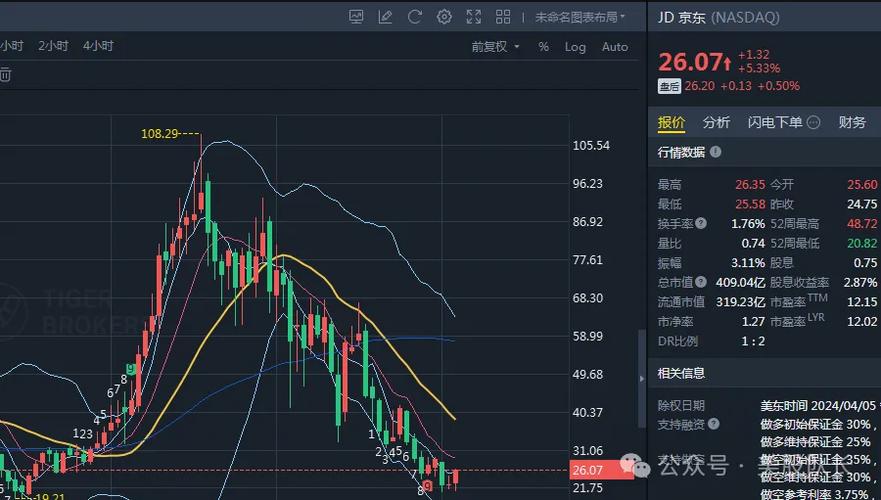Click help icon next to 支持融资

pos(713,424)
